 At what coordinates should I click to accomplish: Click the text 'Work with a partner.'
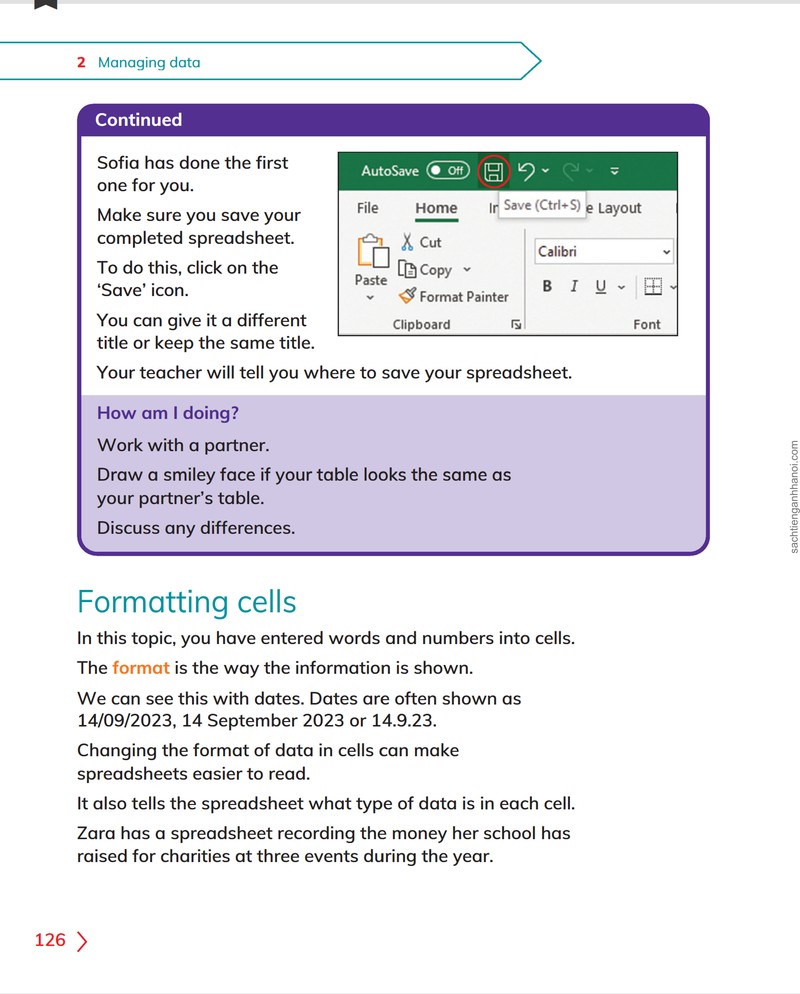coord(183,445)
